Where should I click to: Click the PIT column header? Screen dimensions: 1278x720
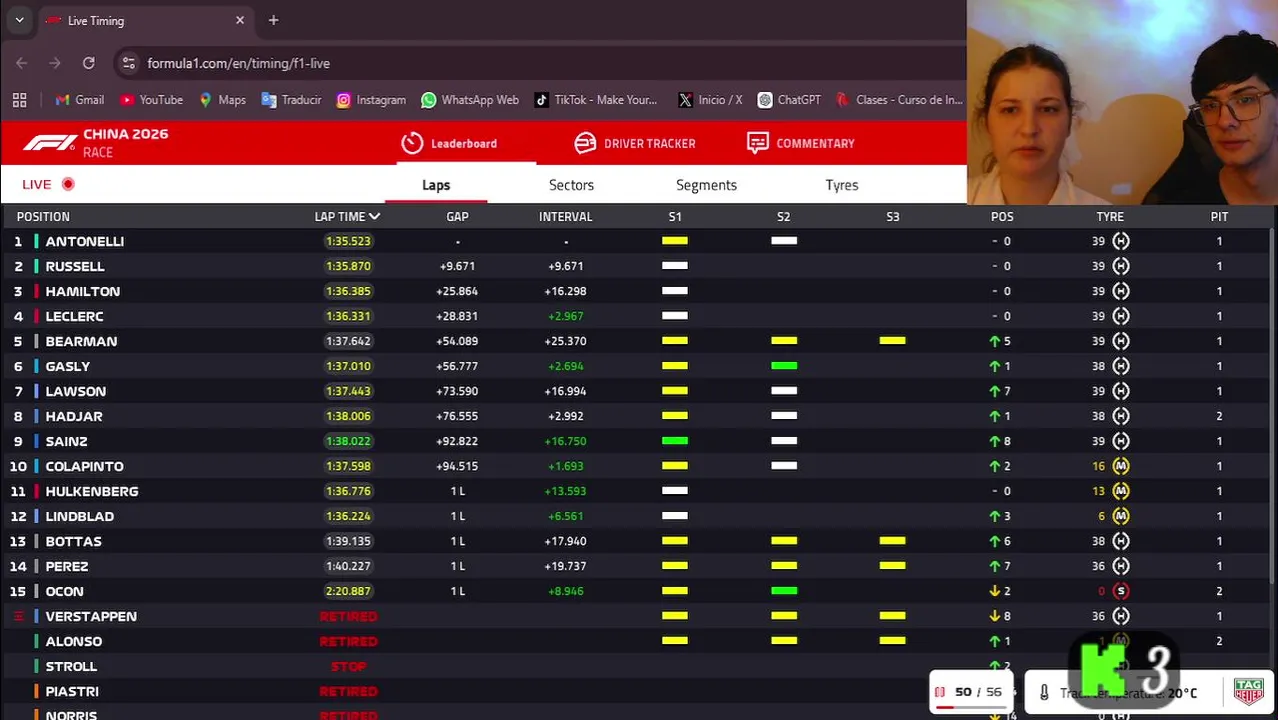tap(1219, 216)
